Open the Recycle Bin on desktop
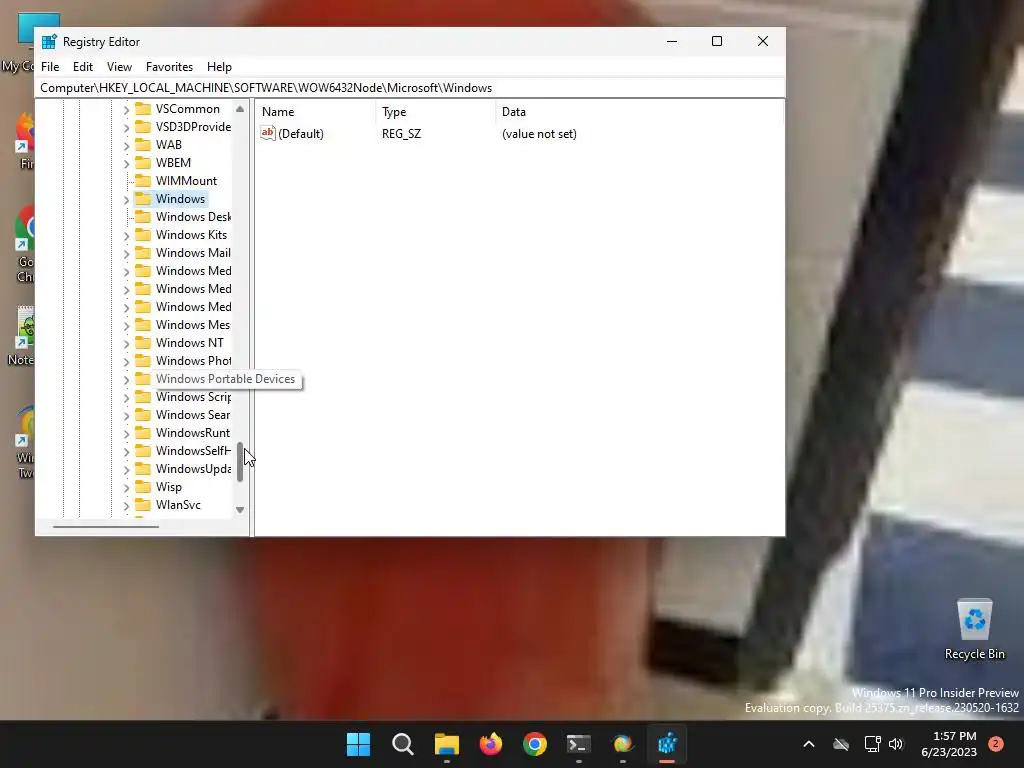1024x768 pixels. 974,630
